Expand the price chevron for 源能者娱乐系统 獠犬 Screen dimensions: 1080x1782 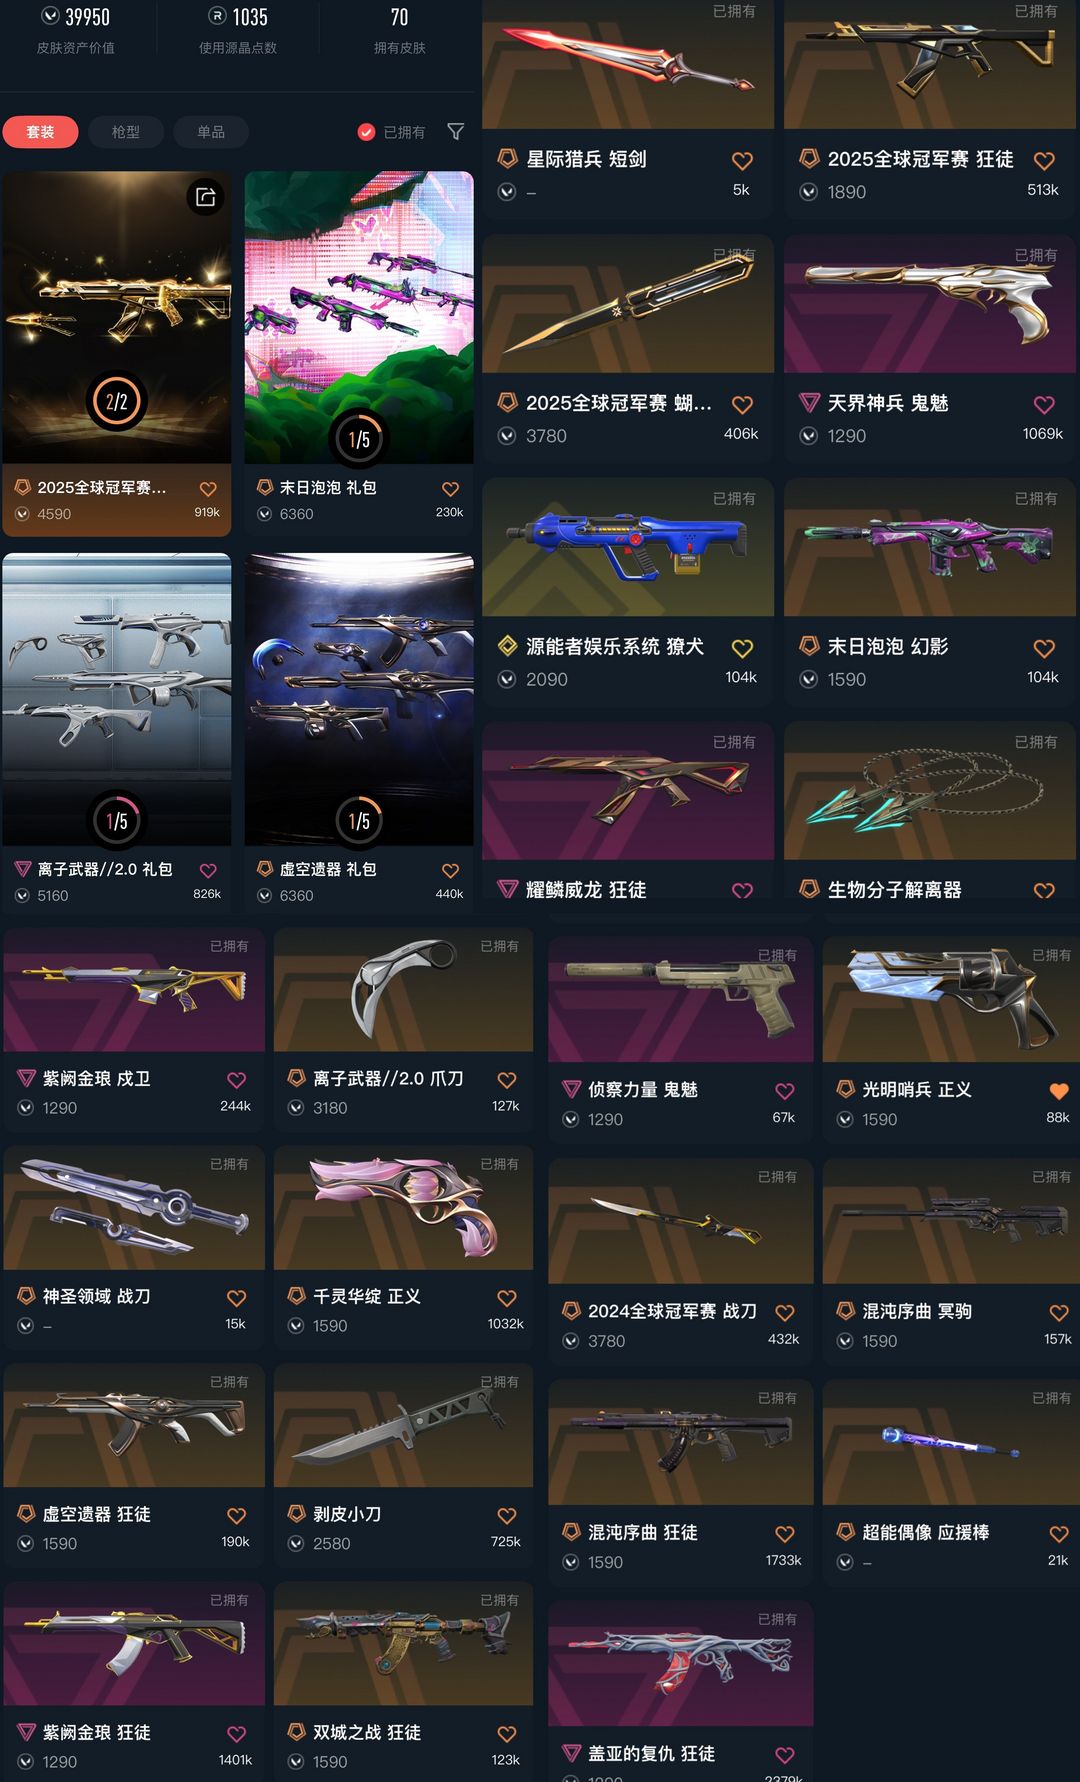(507, 679)
